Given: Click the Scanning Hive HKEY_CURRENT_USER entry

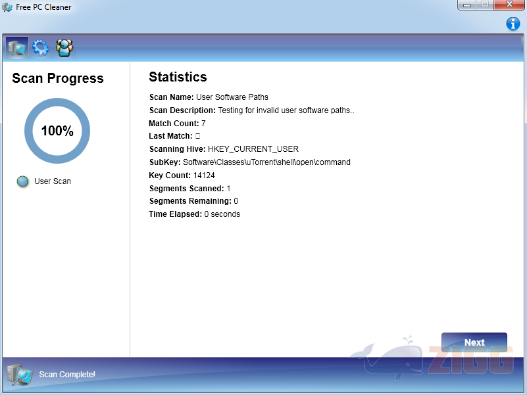Looking at the screenshot, I should 224,149.
